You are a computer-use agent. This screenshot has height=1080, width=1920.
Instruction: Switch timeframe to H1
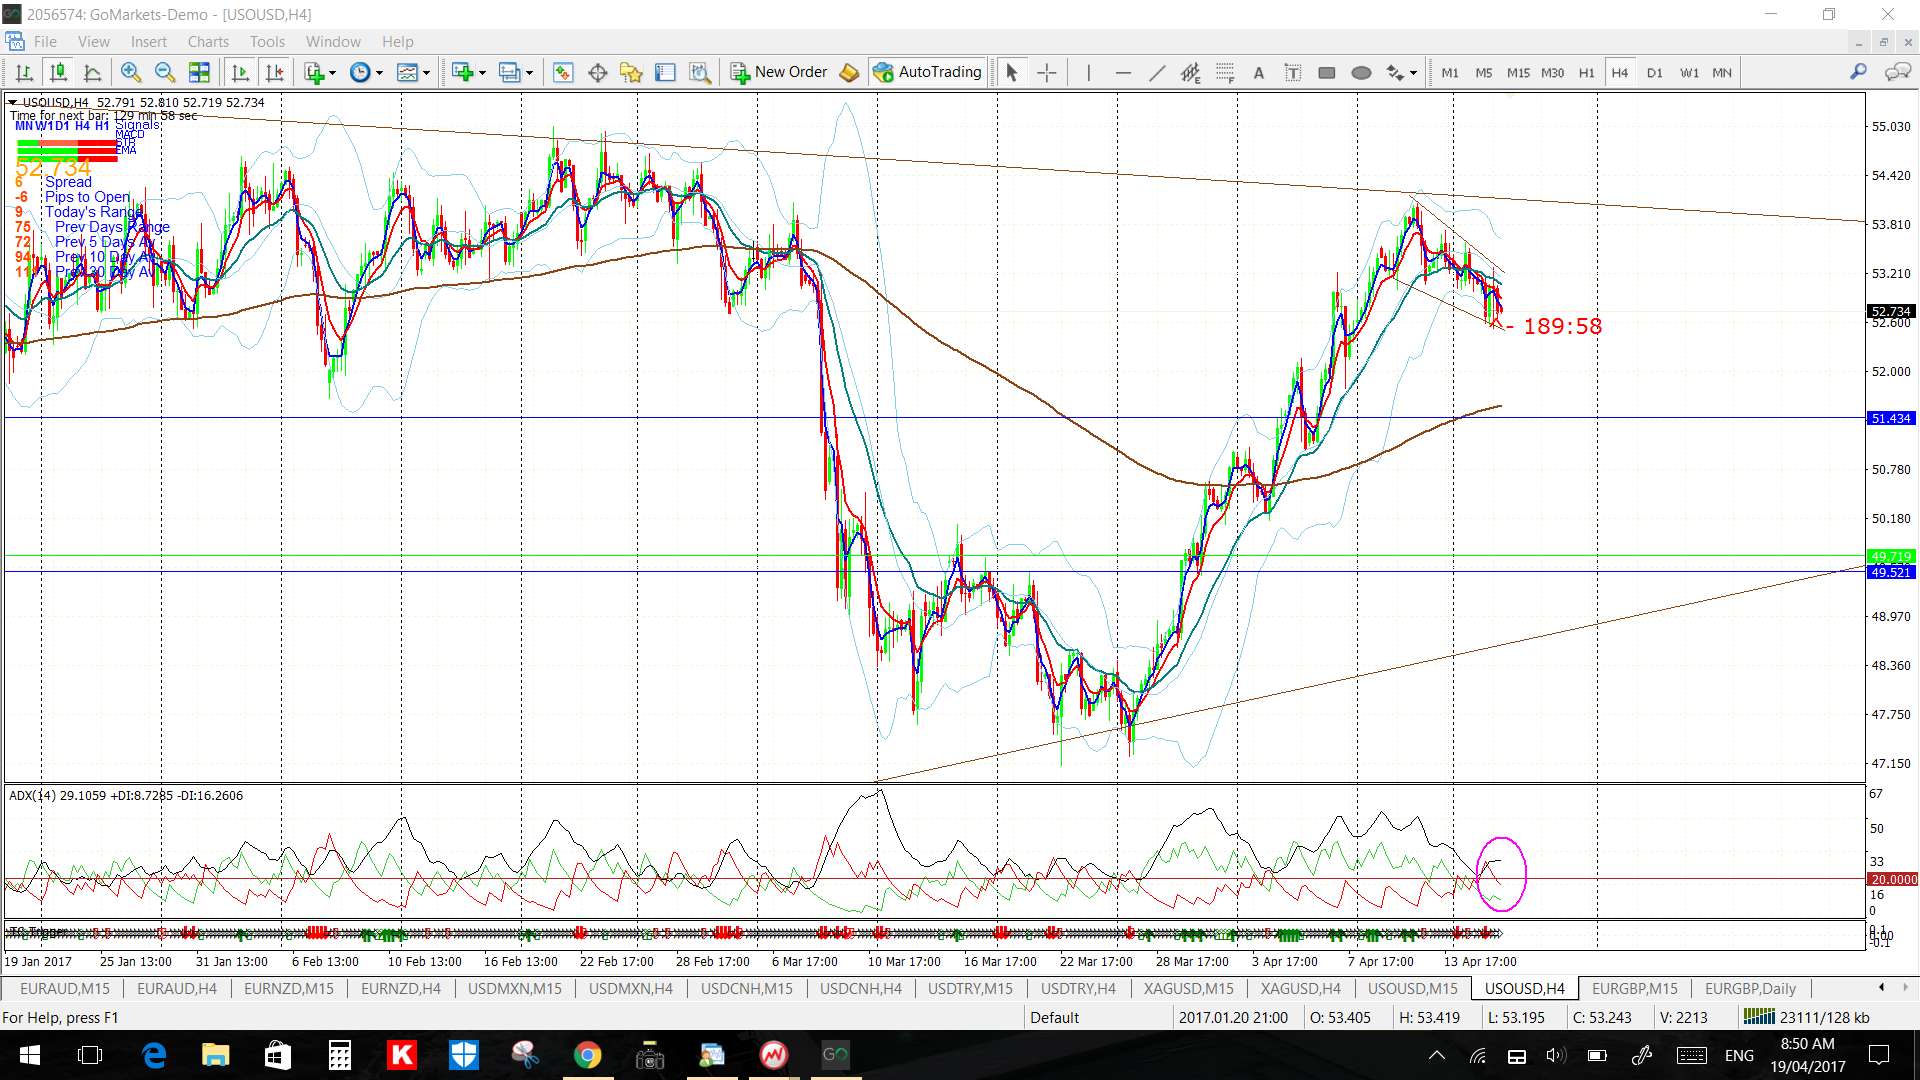1587,72
